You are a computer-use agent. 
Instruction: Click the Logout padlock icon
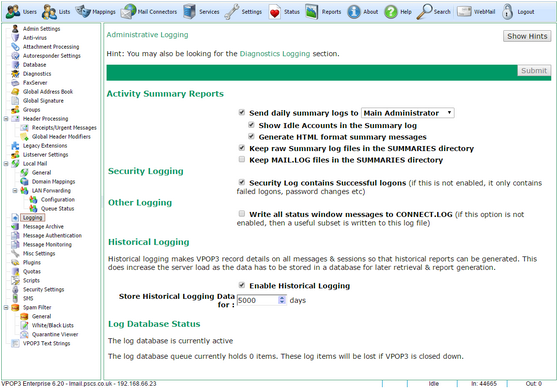(x=507, y=11)
